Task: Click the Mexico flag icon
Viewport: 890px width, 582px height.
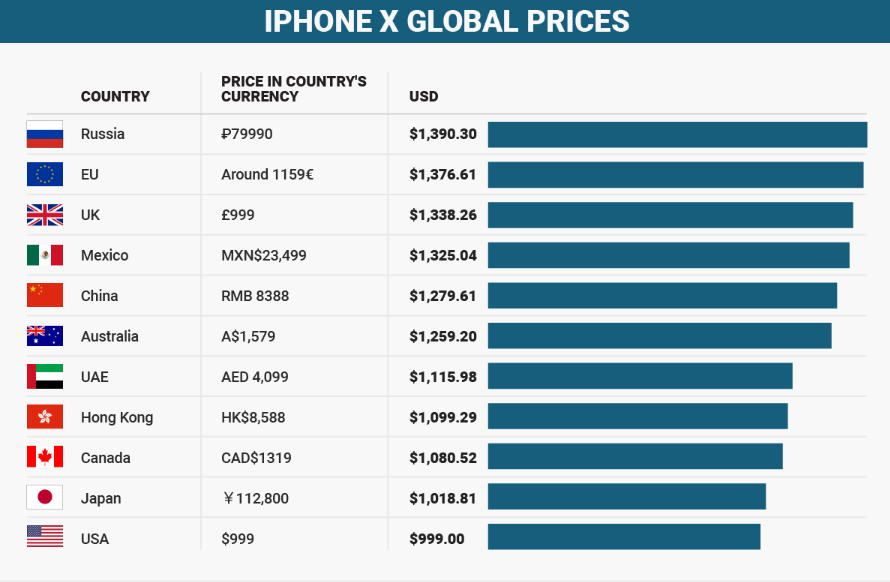Action: click(x=45, y=255)
